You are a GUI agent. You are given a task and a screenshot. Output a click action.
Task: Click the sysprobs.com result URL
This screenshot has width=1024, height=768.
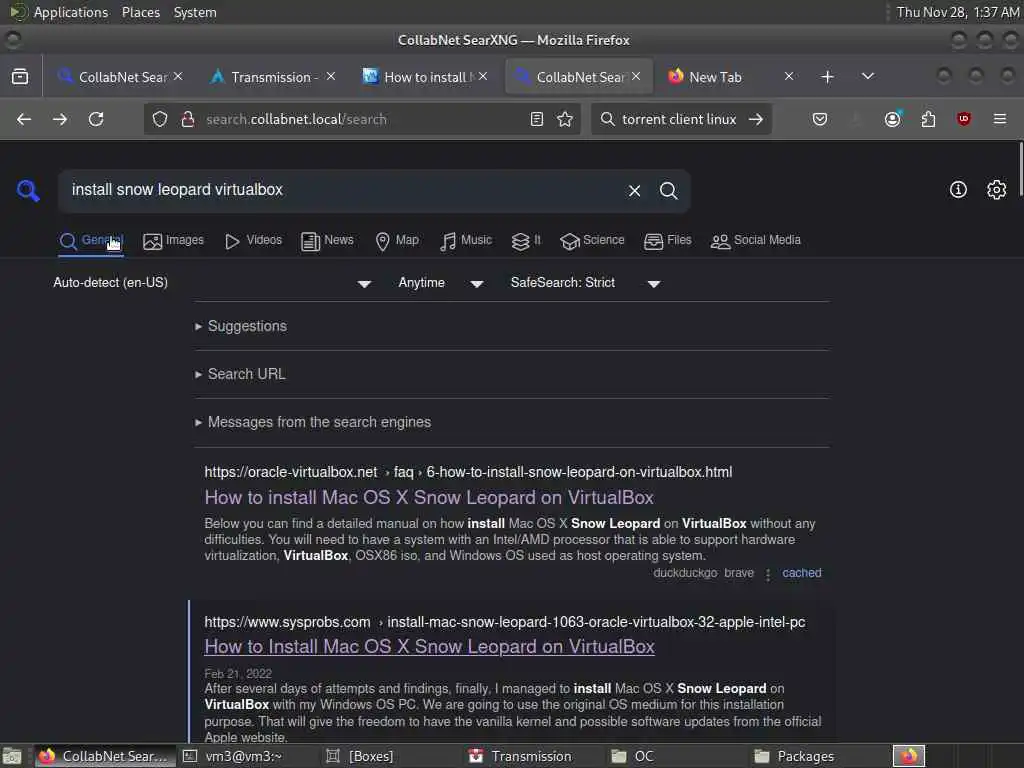coord(504,622)
